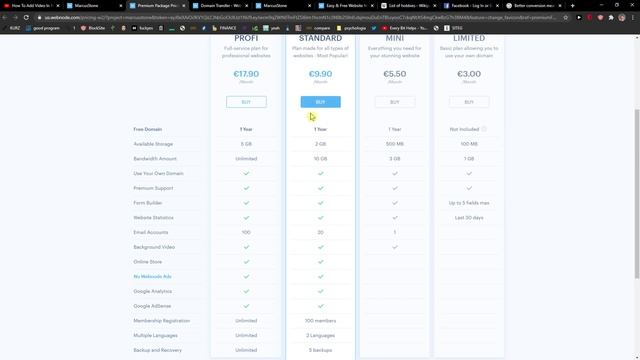Switch to the Facebook Log In tab

click(472, 6)
